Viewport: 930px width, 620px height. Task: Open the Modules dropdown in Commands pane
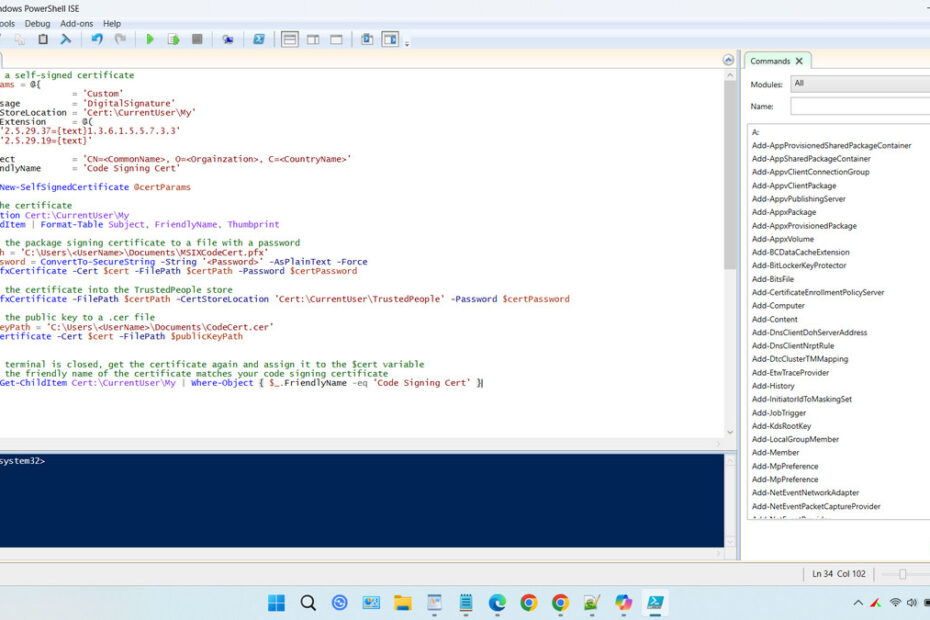pyautogui.click(x=858, y=84)
